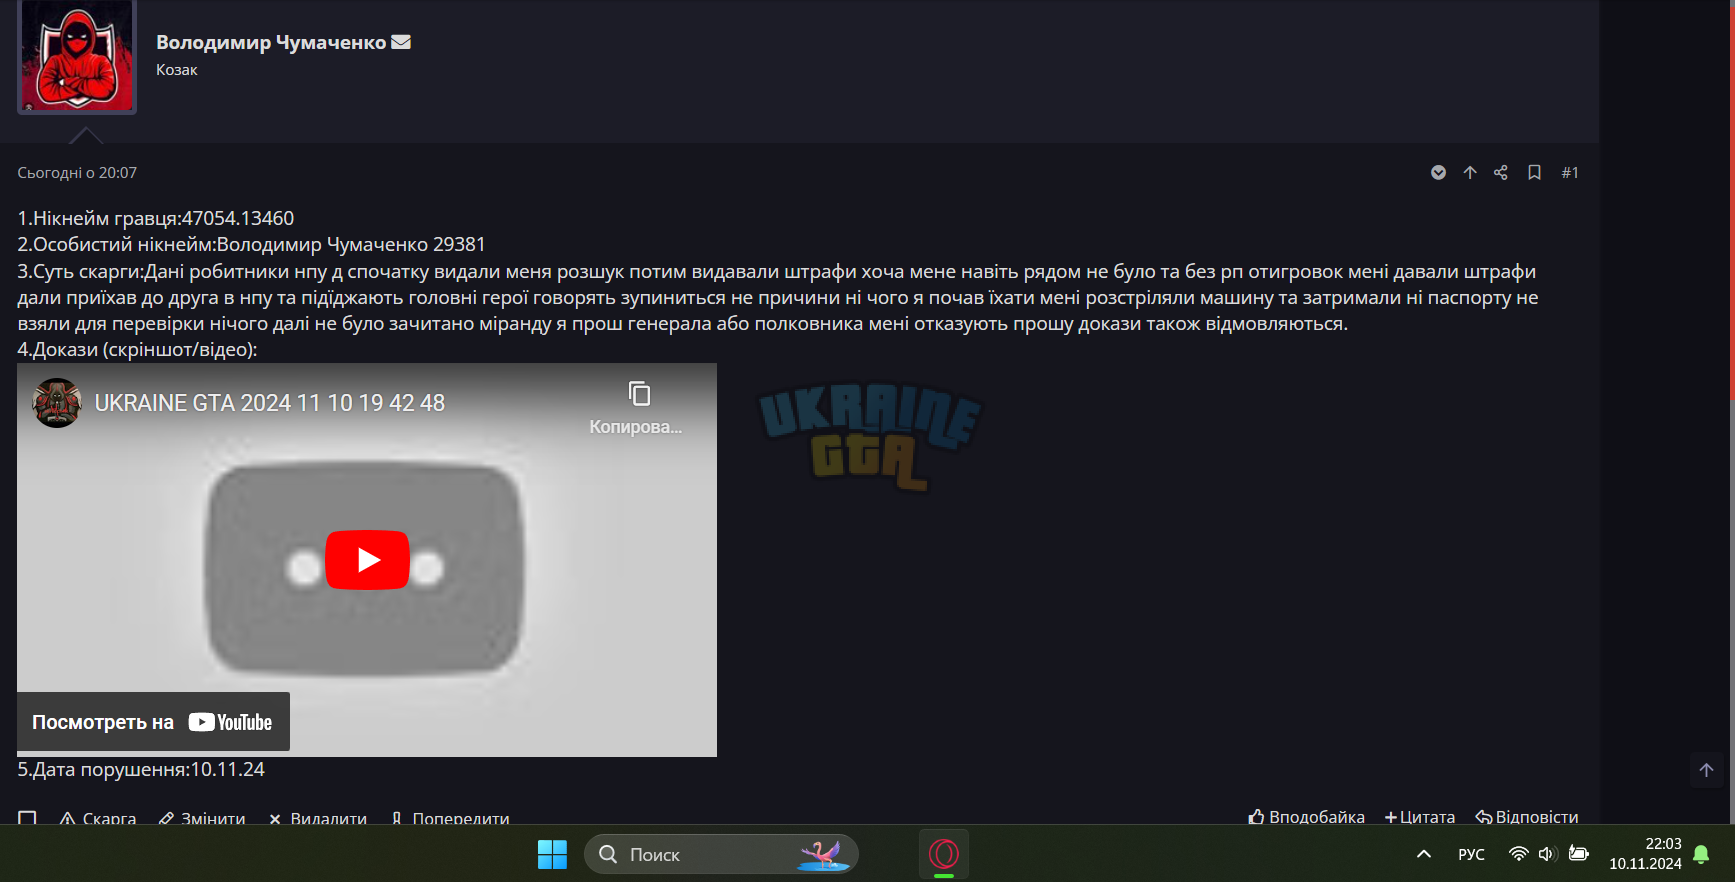Image resolution: width=1735 pixels, height=882 pixels.
Task: Open clock and calendar 22:03
Action: coord(1646,854)
